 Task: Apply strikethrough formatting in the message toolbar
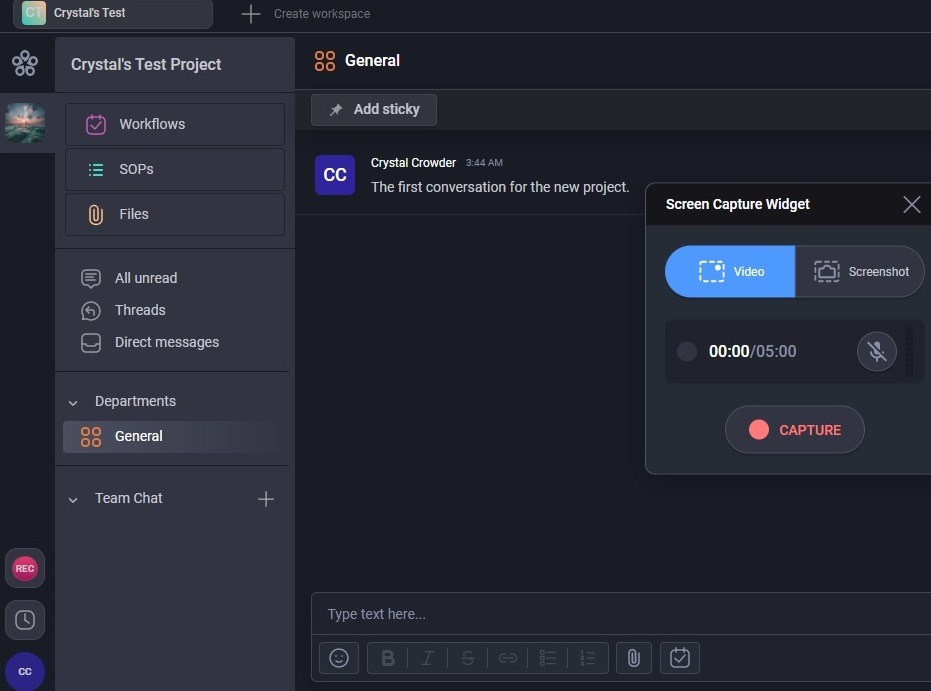(x=467, y=657)
